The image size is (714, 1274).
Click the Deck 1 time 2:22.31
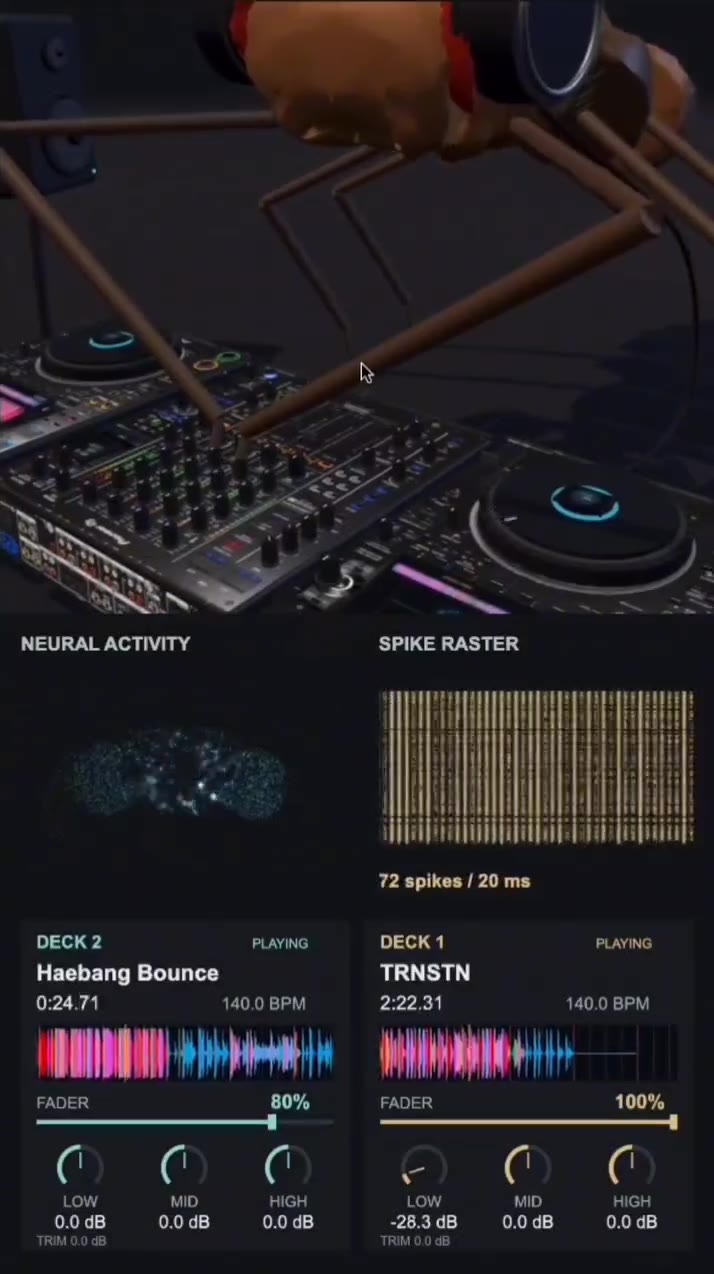(x=411, y=1003)
